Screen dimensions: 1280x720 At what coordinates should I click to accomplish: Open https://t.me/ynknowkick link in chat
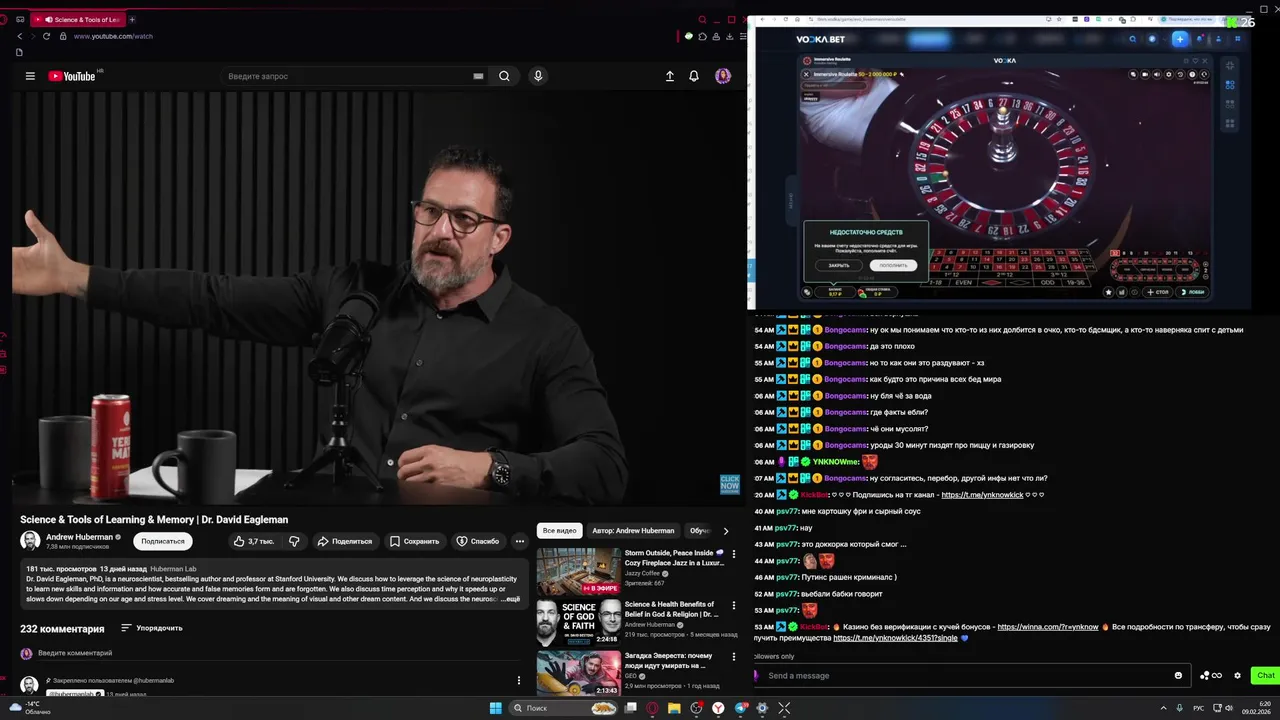982,495
